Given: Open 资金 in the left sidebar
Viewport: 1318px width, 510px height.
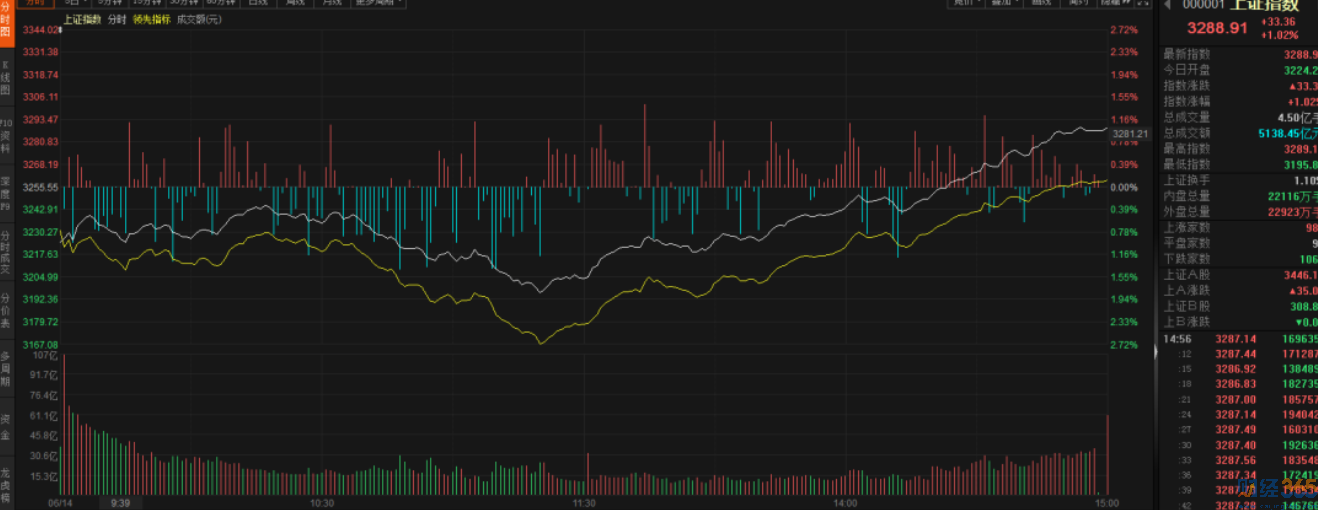Looking at the screenshot, I should coord(6,428).
